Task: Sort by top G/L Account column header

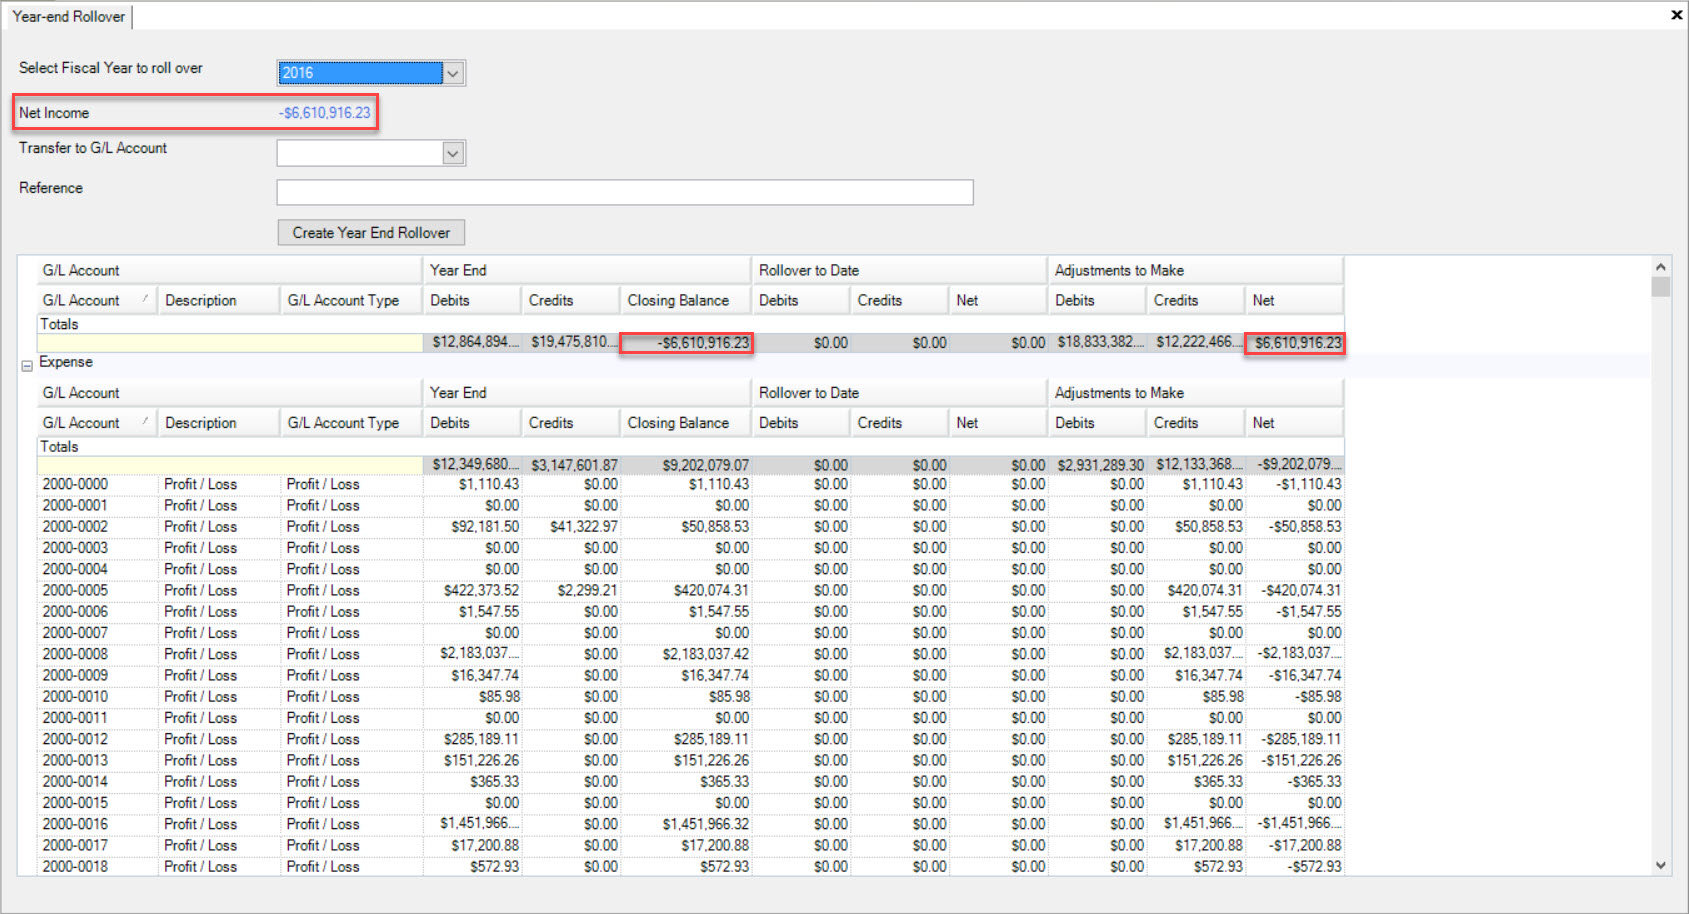Action: click(x=96, y=300)
